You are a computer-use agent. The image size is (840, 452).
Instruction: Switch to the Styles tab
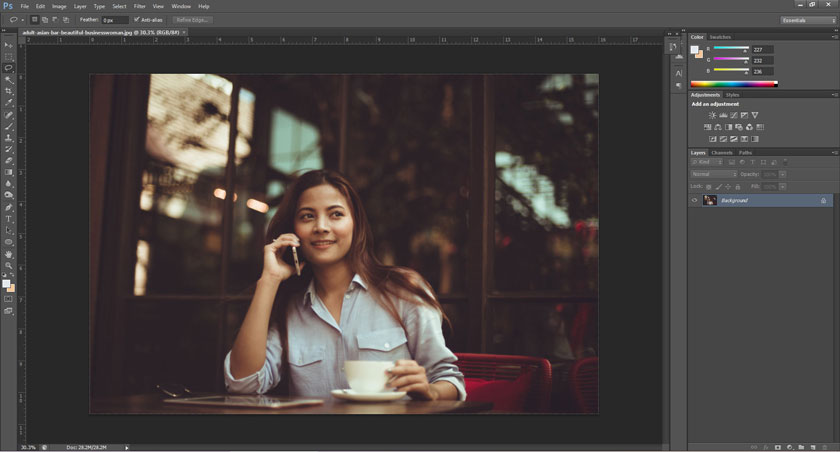click(x=732, y=95)
